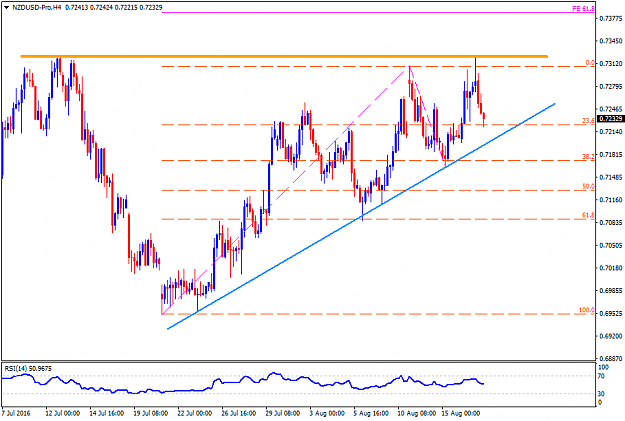Click the 0.0 Fibonacci level label
Screen dimensions: 625x421
[590, 63]
